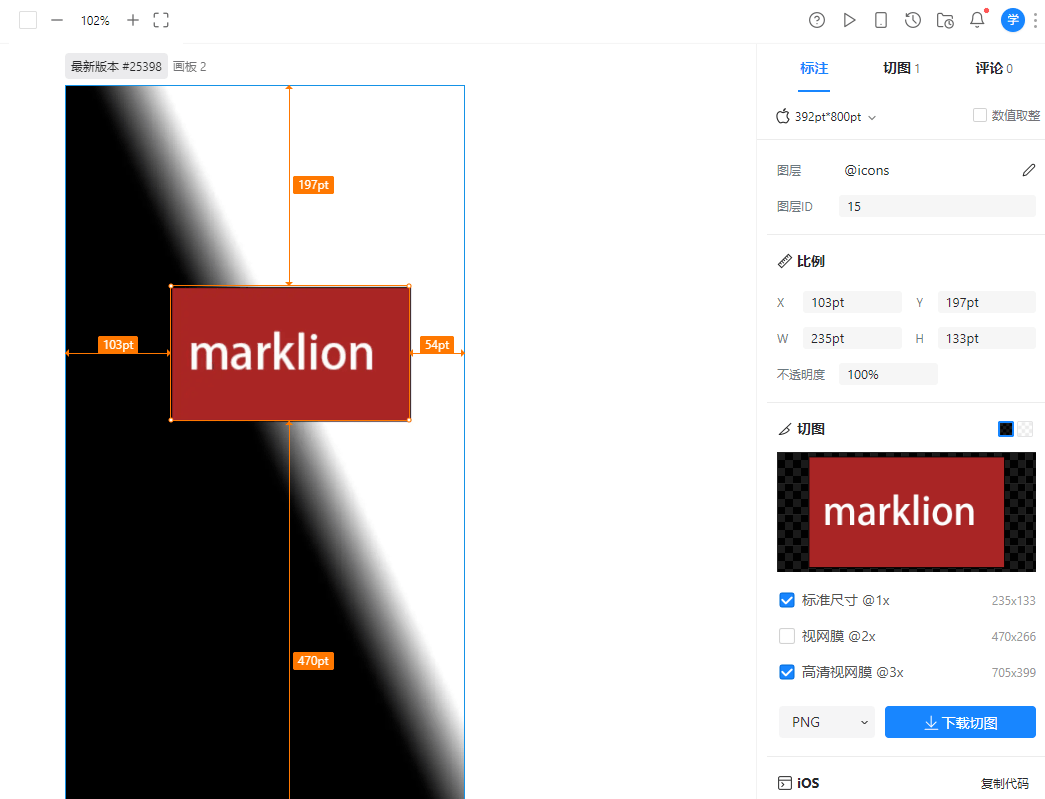The width and height of the screenshot is (1045, 799).
Task: Click the 不透明度 100% field
Action: click(888, 375)
